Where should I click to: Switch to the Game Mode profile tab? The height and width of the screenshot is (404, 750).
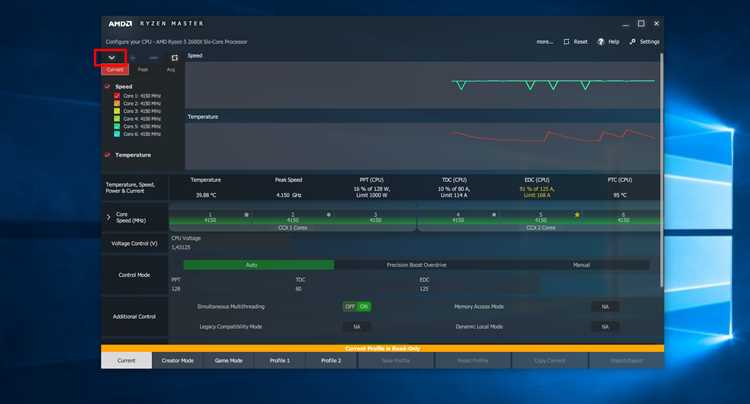coord(229,360)
